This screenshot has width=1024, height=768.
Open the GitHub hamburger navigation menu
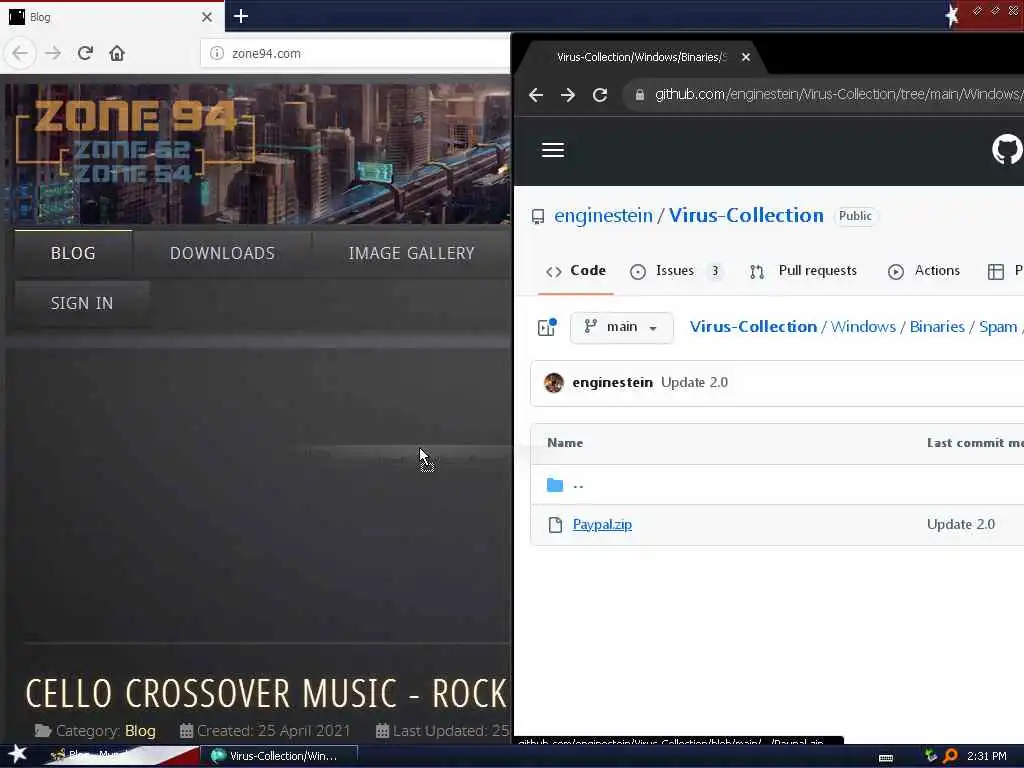pos(553,150)
